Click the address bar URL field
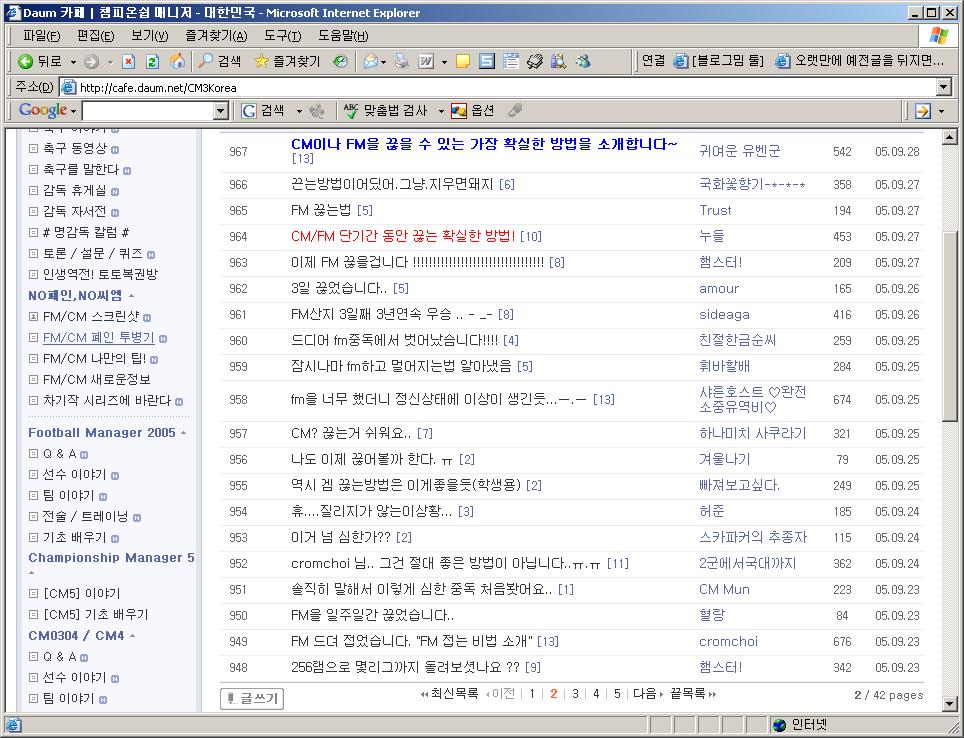Screen dimensions: 964x738 tap(498, 87)
